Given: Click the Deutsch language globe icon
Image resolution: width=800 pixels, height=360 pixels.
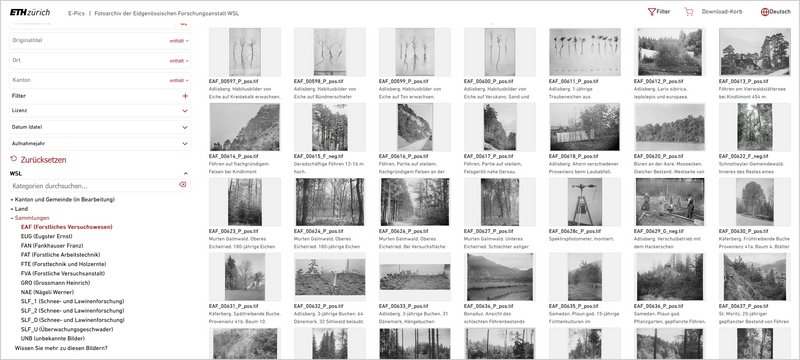Looking at the screenshot, I should pyautogui.click(x=764, y=12).
